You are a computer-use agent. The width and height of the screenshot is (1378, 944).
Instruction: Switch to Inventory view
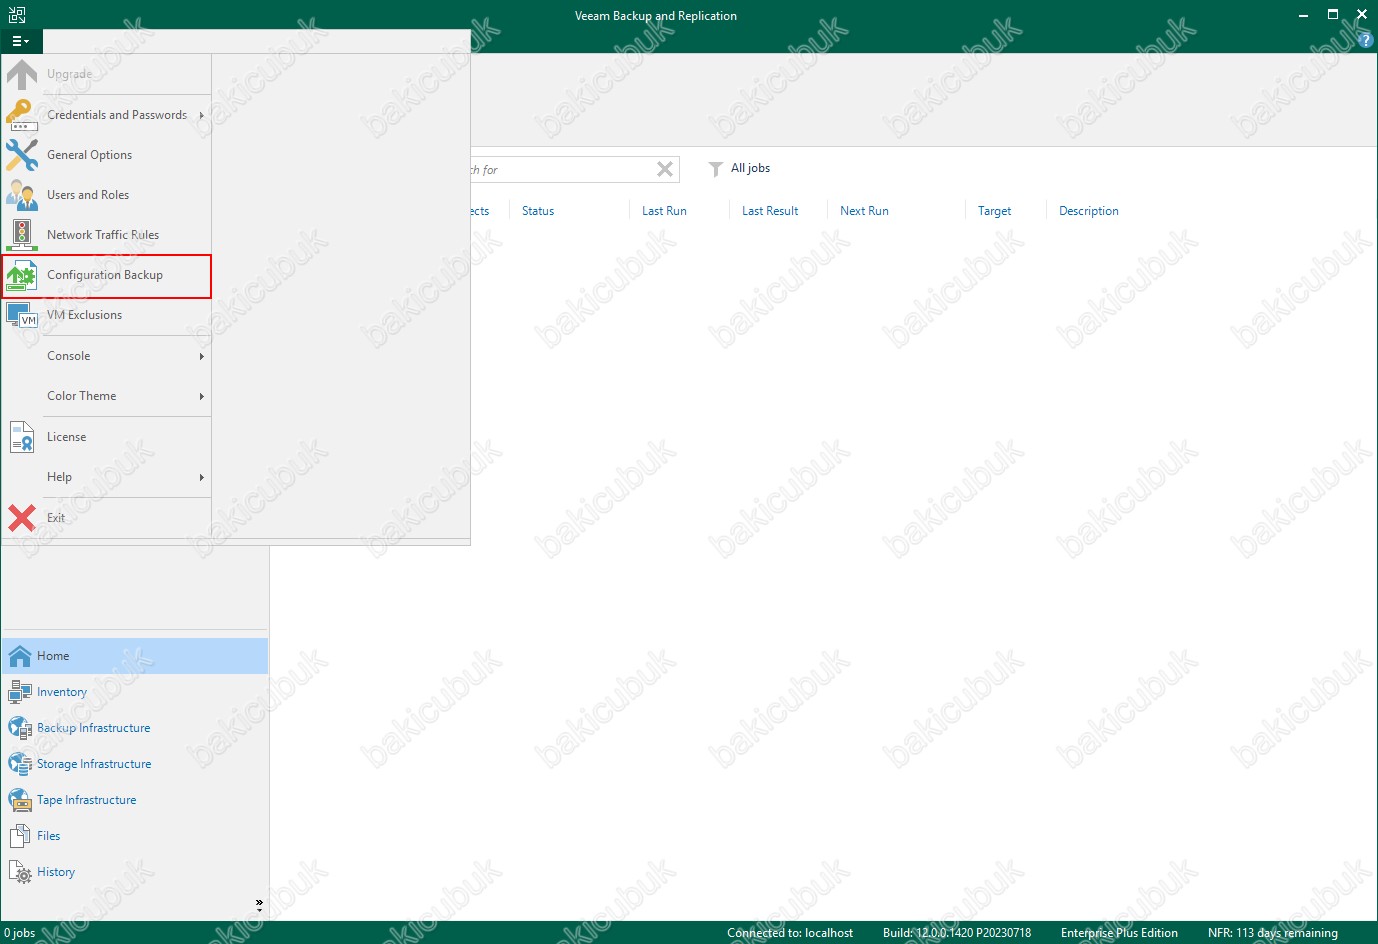click(x=135, y=692)
